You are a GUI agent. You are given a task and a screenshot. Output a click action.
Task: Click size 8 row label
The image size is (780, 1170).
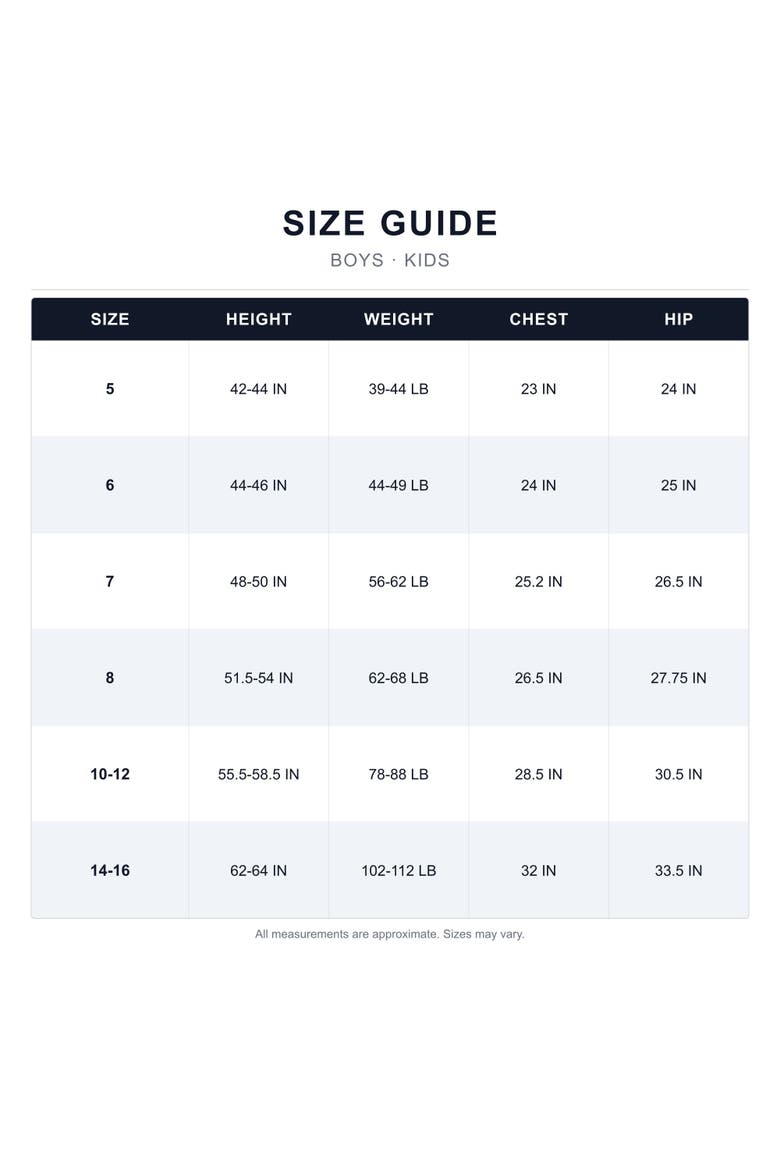(110, 678)
